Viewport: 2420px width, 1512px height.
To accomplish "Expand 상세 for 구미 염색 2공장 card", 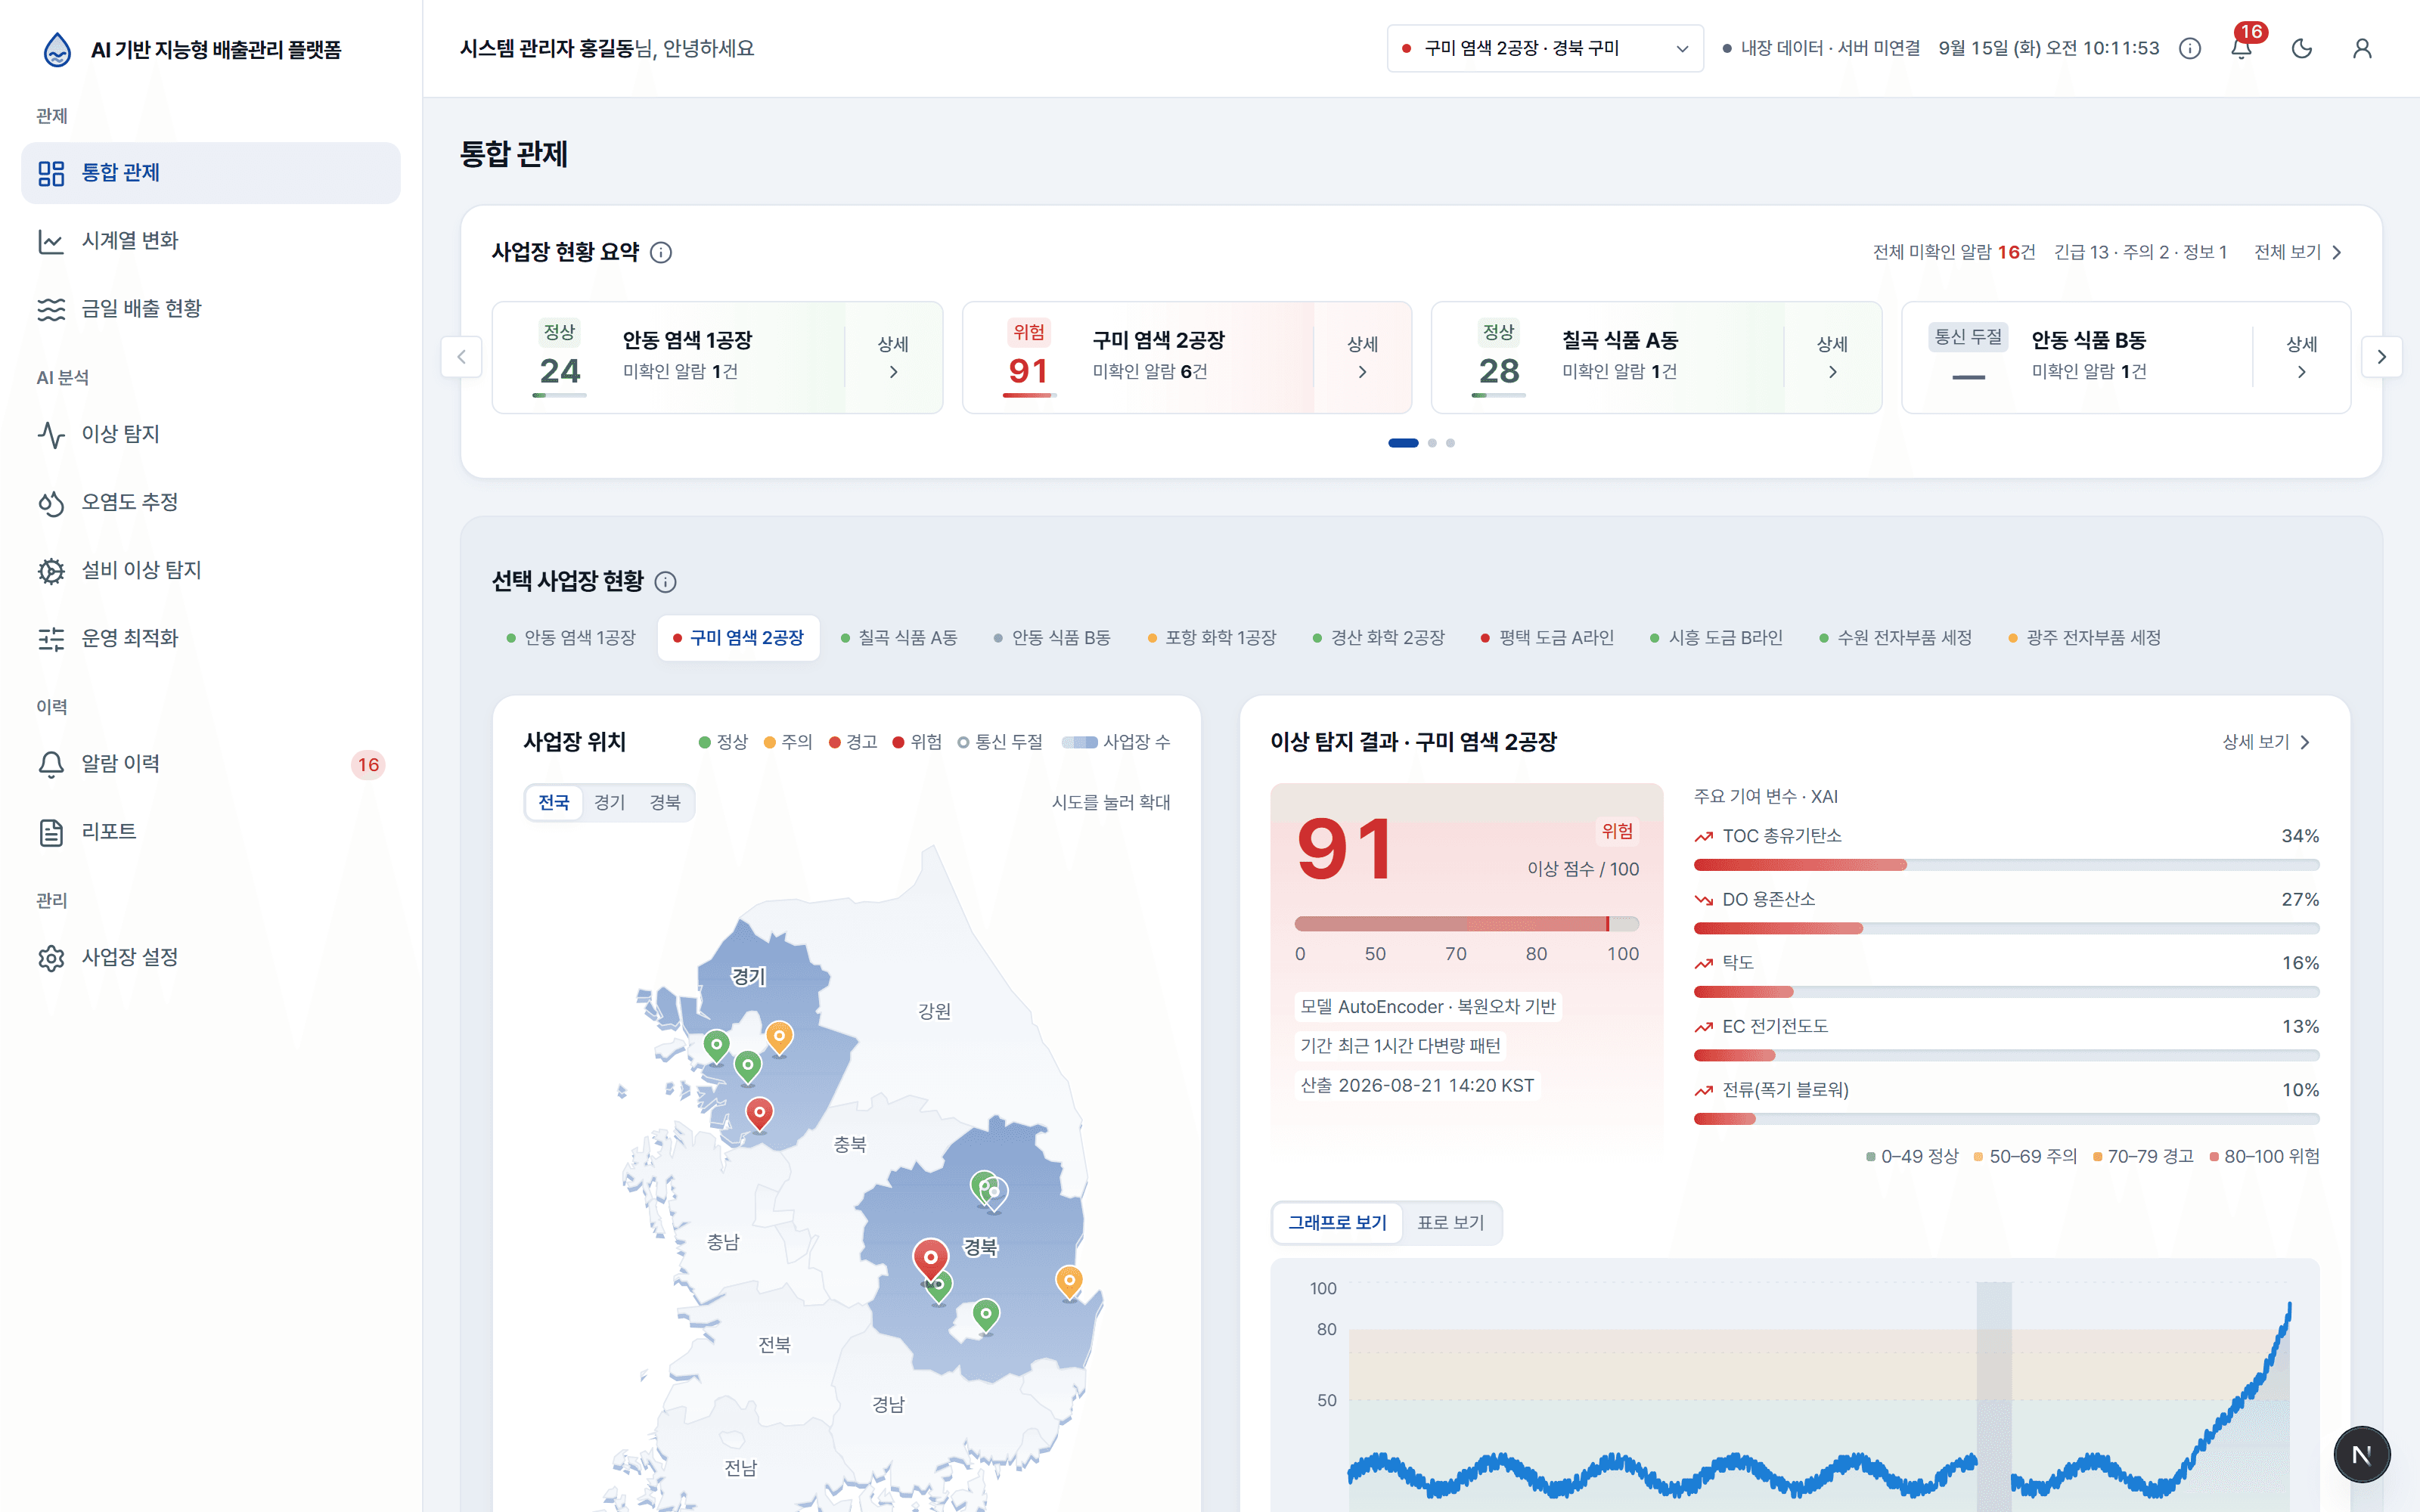I will [x=1362, y=357].
